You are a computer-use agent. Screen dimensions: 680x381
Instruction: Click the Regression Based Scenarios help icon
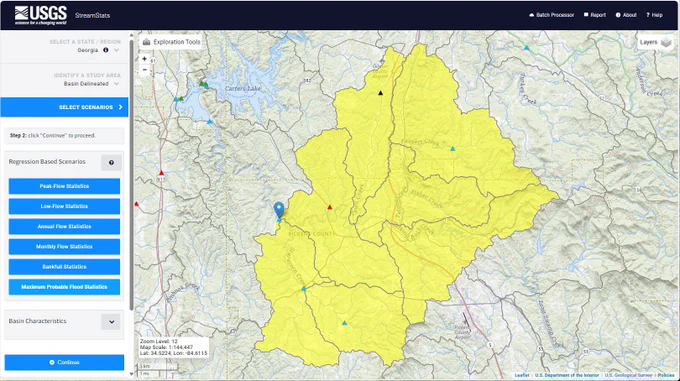[111, 163]
